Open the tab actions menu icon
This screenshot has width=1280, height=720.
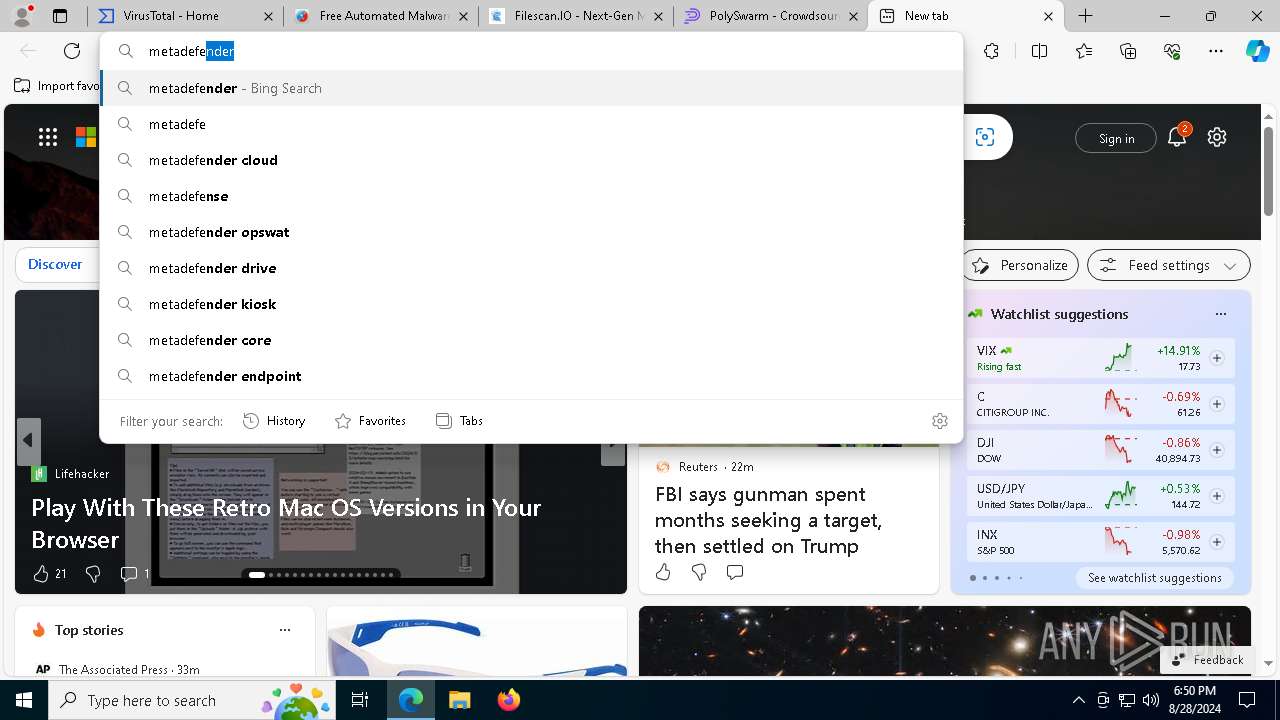(60, 16)
